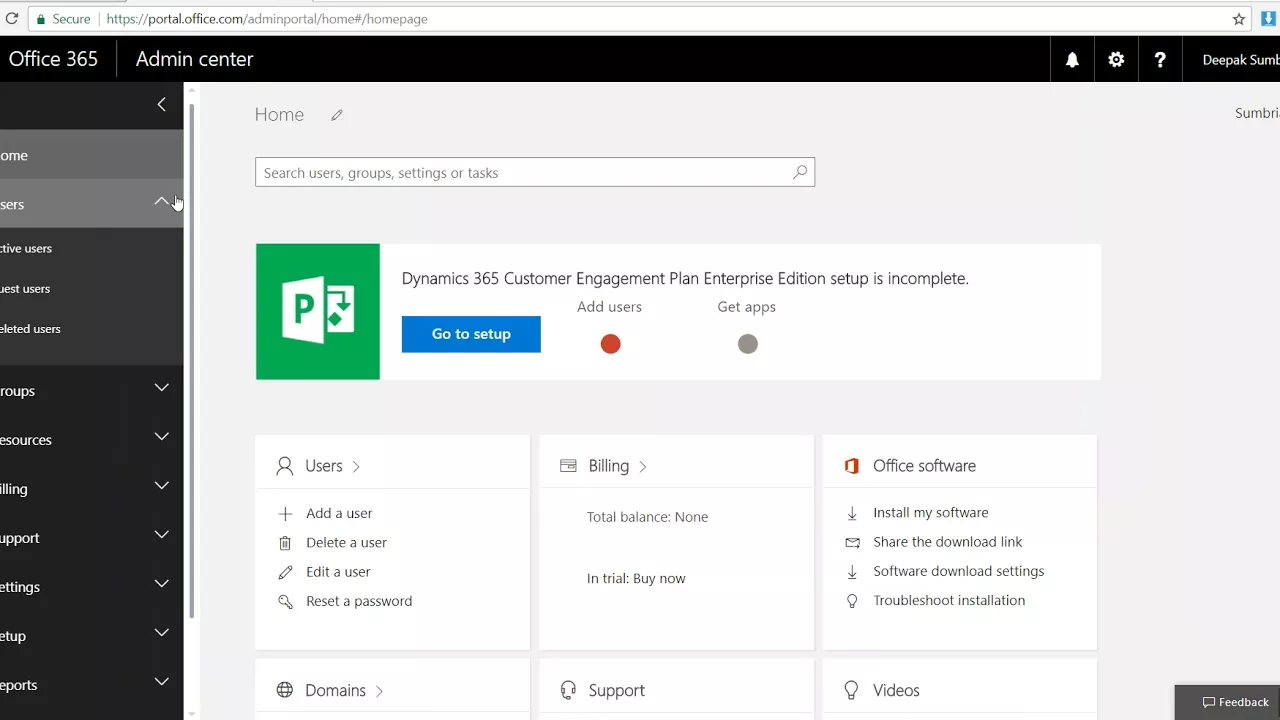
Task: Expand the Settings navigation section
Action: click(x=162, y=583)
